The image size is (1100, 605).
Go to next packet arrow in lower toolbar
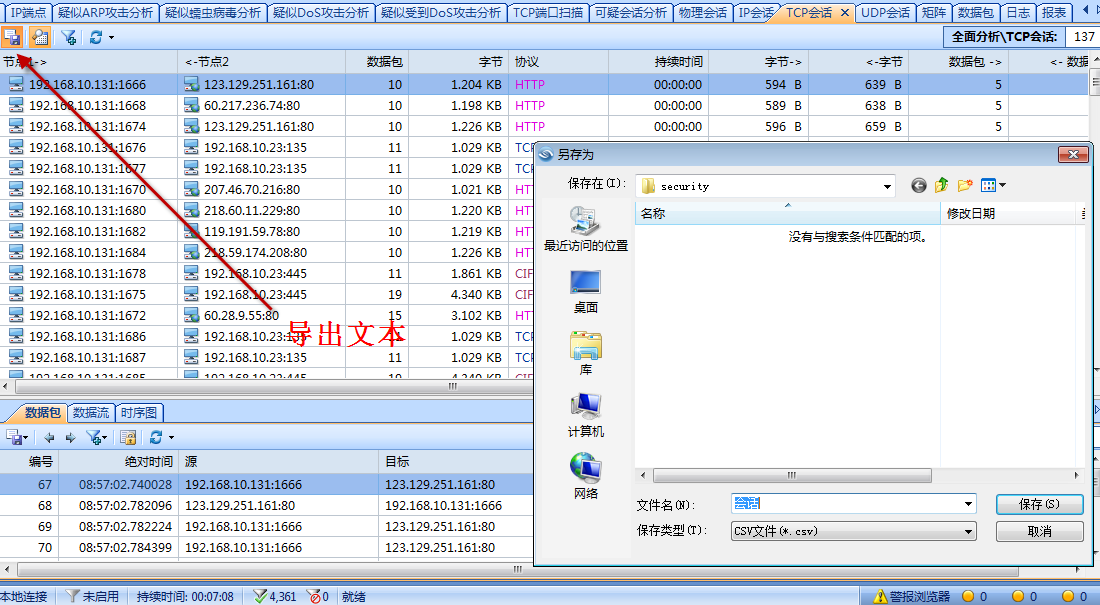coord(70,437)
